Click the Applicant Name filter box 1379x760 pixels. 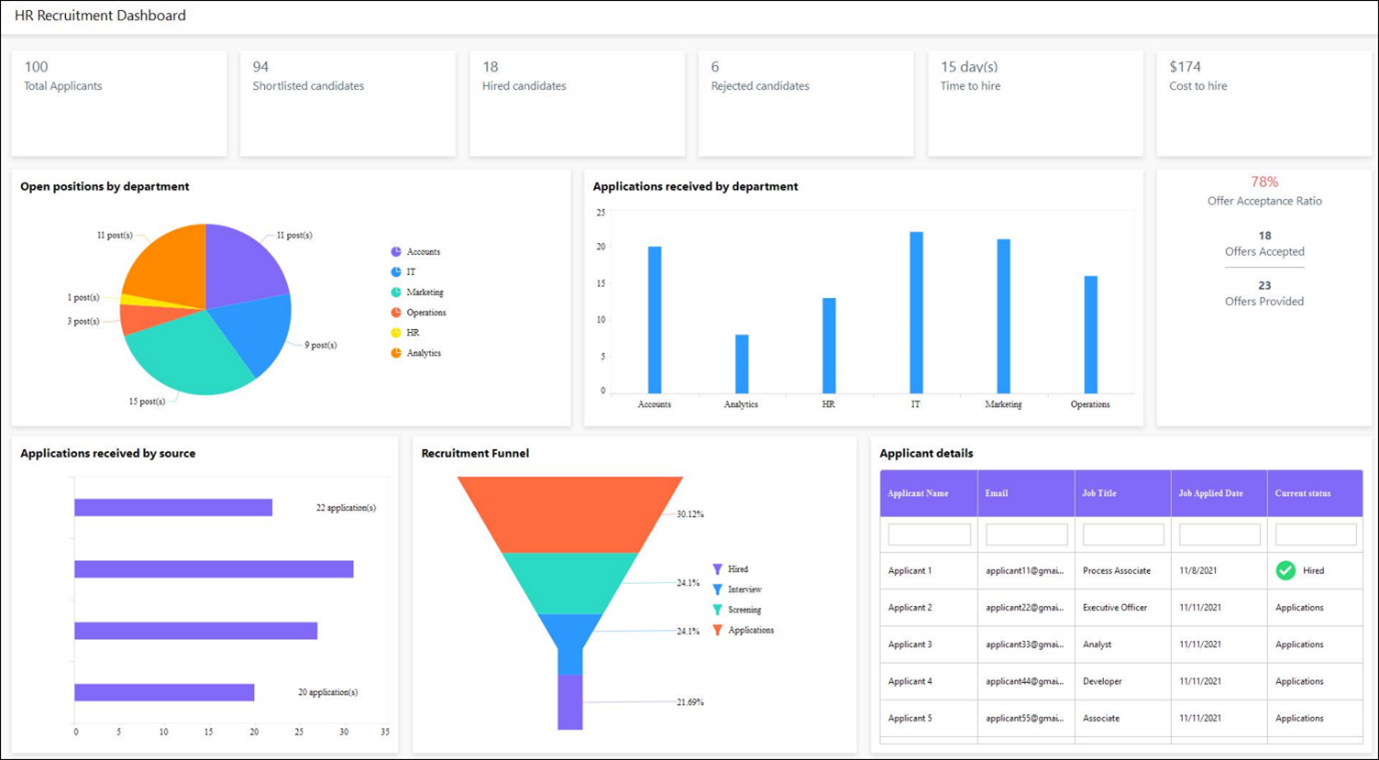[x=928, y=533]
